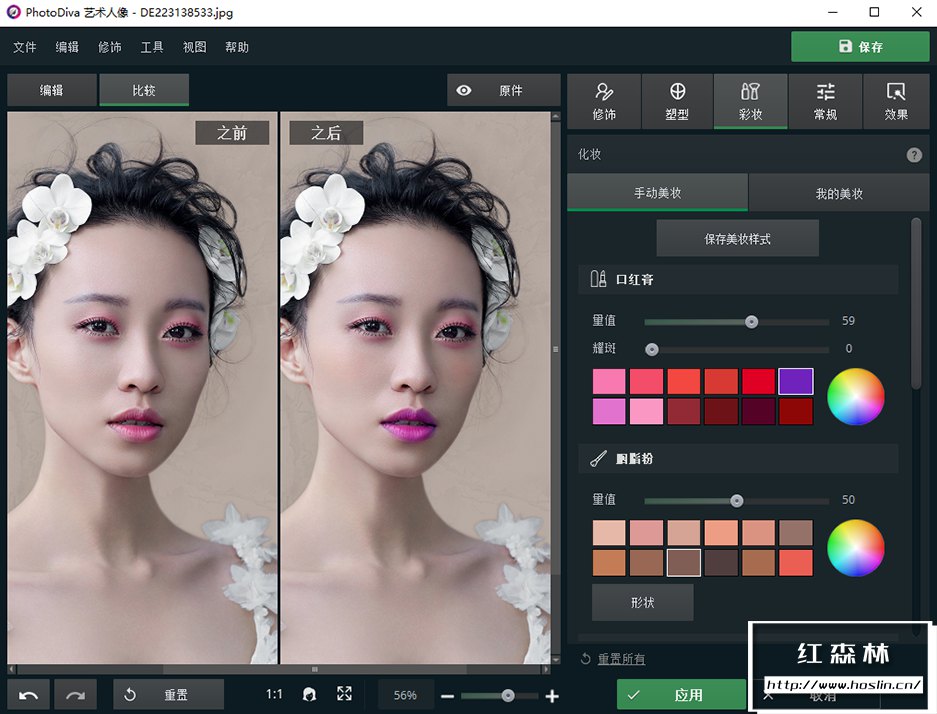Click the 重置所有 reset all link
Image resolution: width=937 pixels, height=714 pixels.
click(x=621, y=659)
